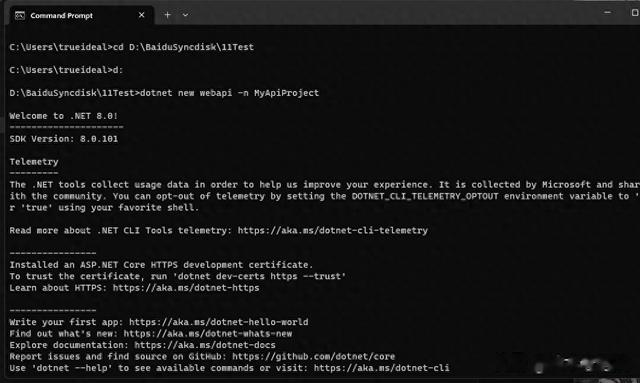Click the Welcome to .NET 8.0! line
The height and width of the screenshot is (383, 640).
(64, 116)
